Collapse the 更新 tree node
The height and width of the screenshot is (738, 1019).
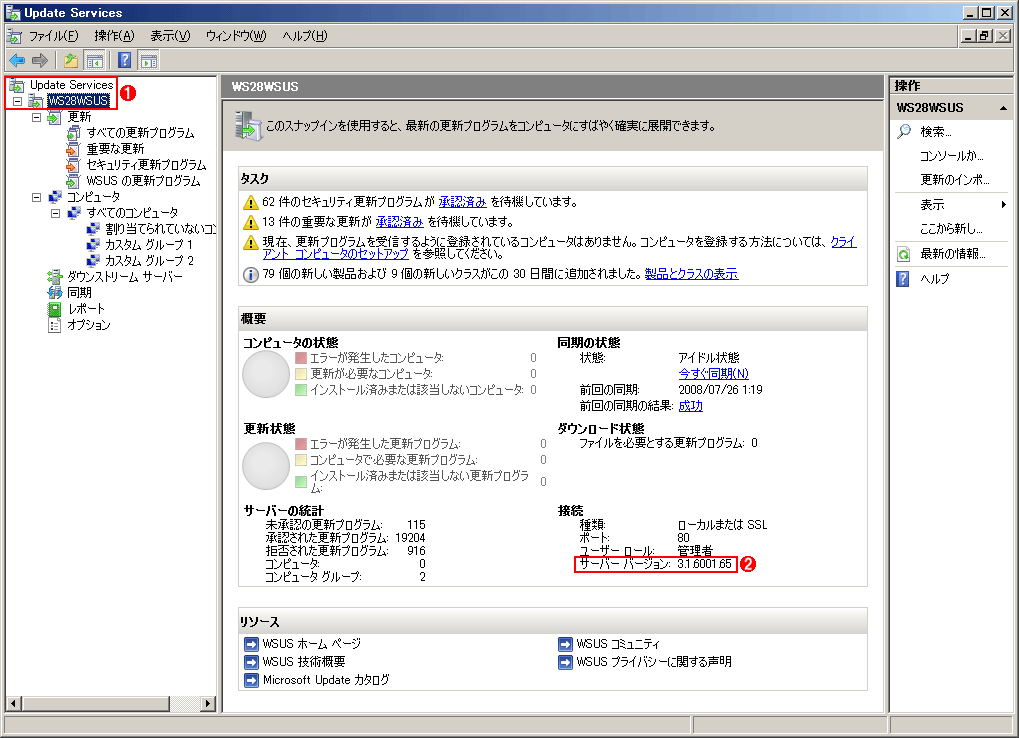(x=36, y=118)
